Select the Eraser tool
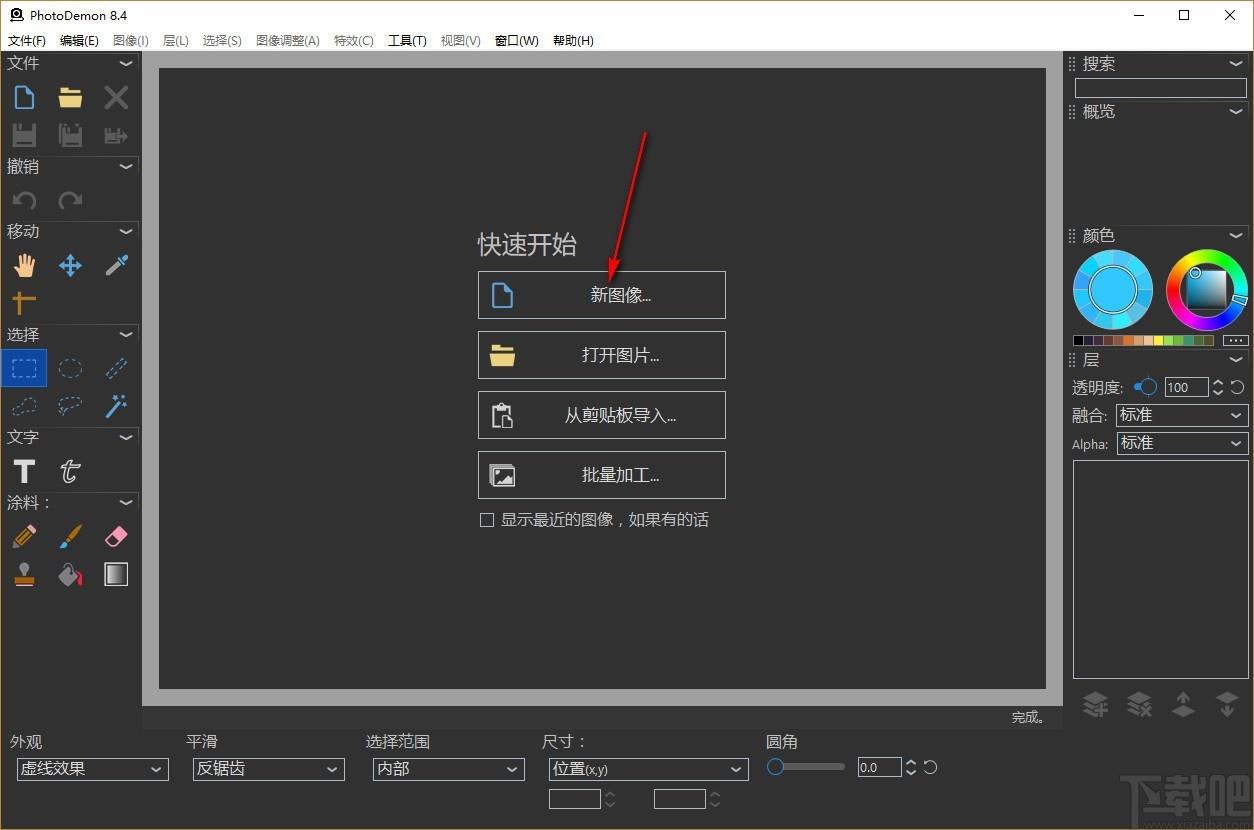This screenshot has height=830, width=1254. point(116,536)
